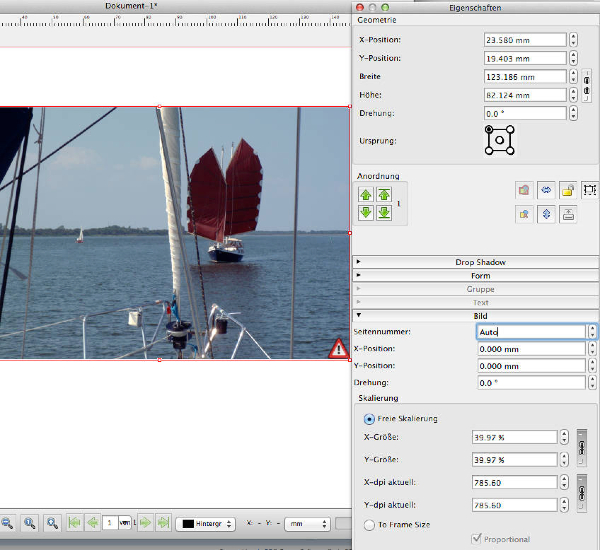The height and width of the screenshot is (550, 600).
Task: Select the Freie Skalierung radio button
Action: (370, 418)
